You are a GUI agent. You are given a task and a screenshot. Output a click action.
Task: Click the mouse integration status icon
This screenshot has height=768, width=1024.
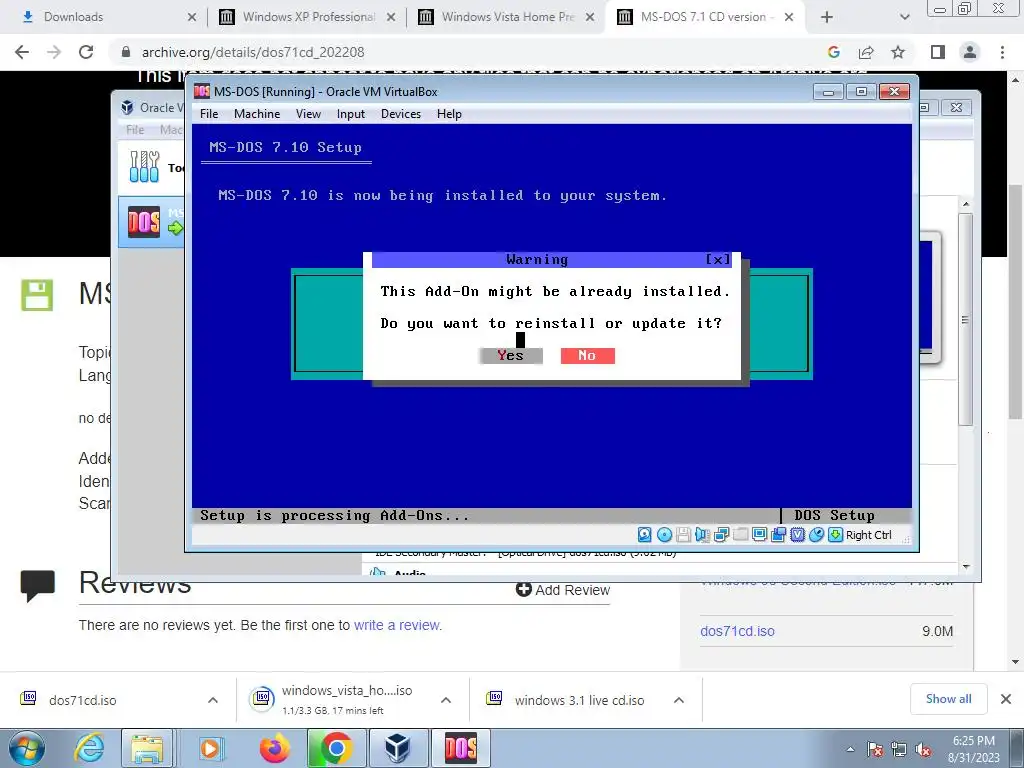(816, 535)
